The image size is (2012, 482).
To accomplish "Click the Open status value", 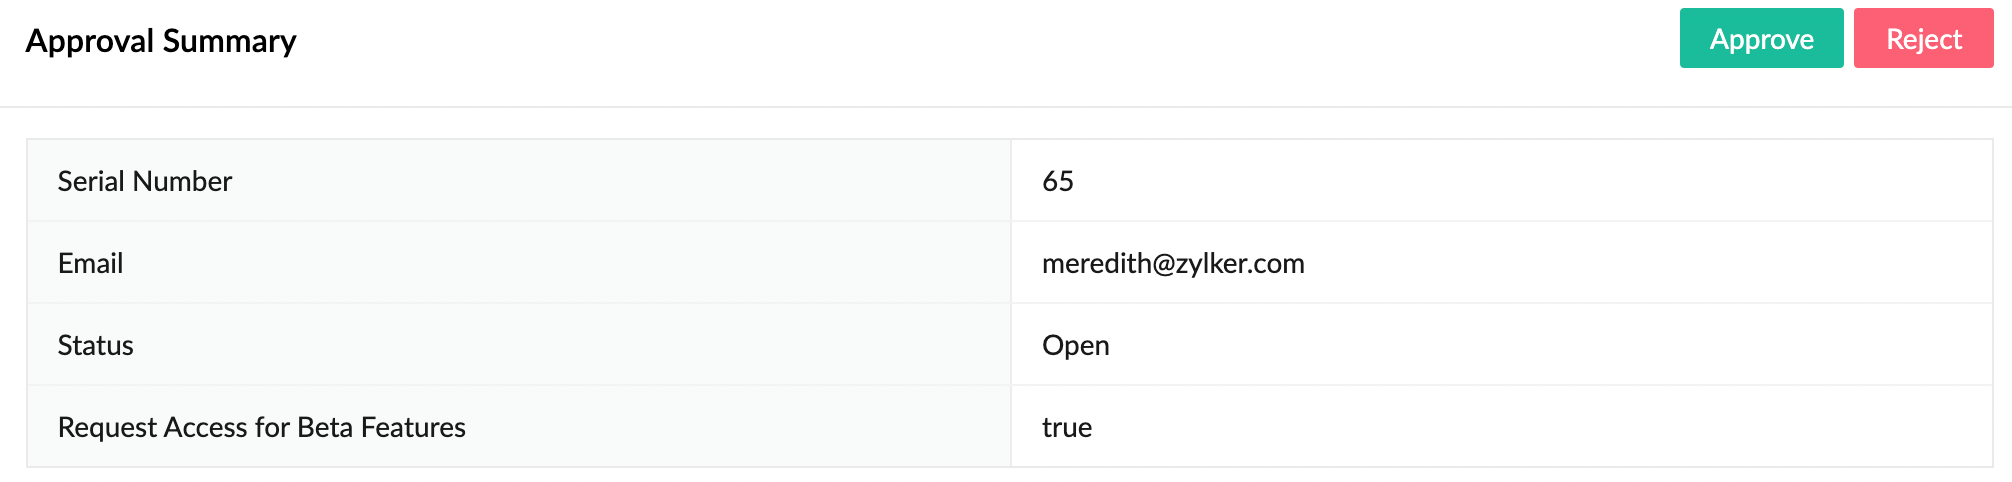I will coord(1075,345).
